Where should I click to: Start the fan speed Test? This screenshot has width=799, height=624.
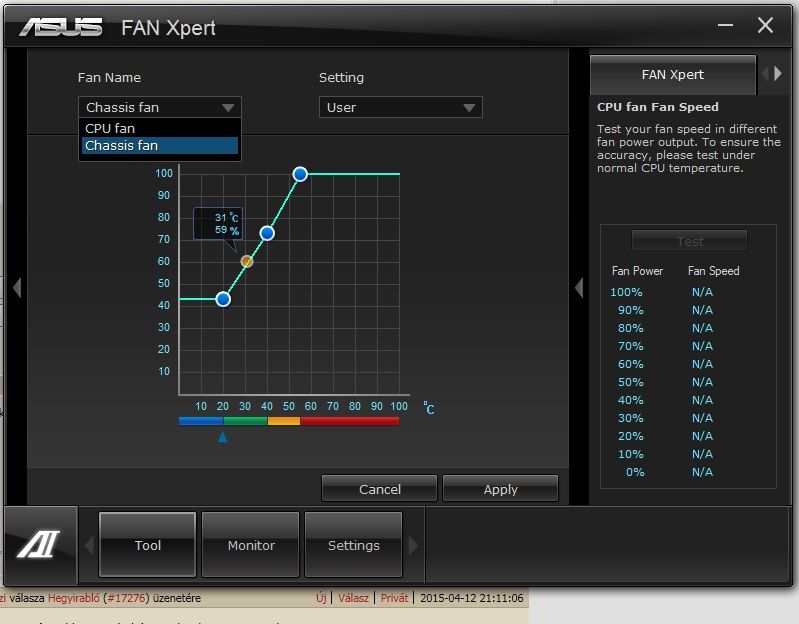pyautogui.click(x=689, y=240)
